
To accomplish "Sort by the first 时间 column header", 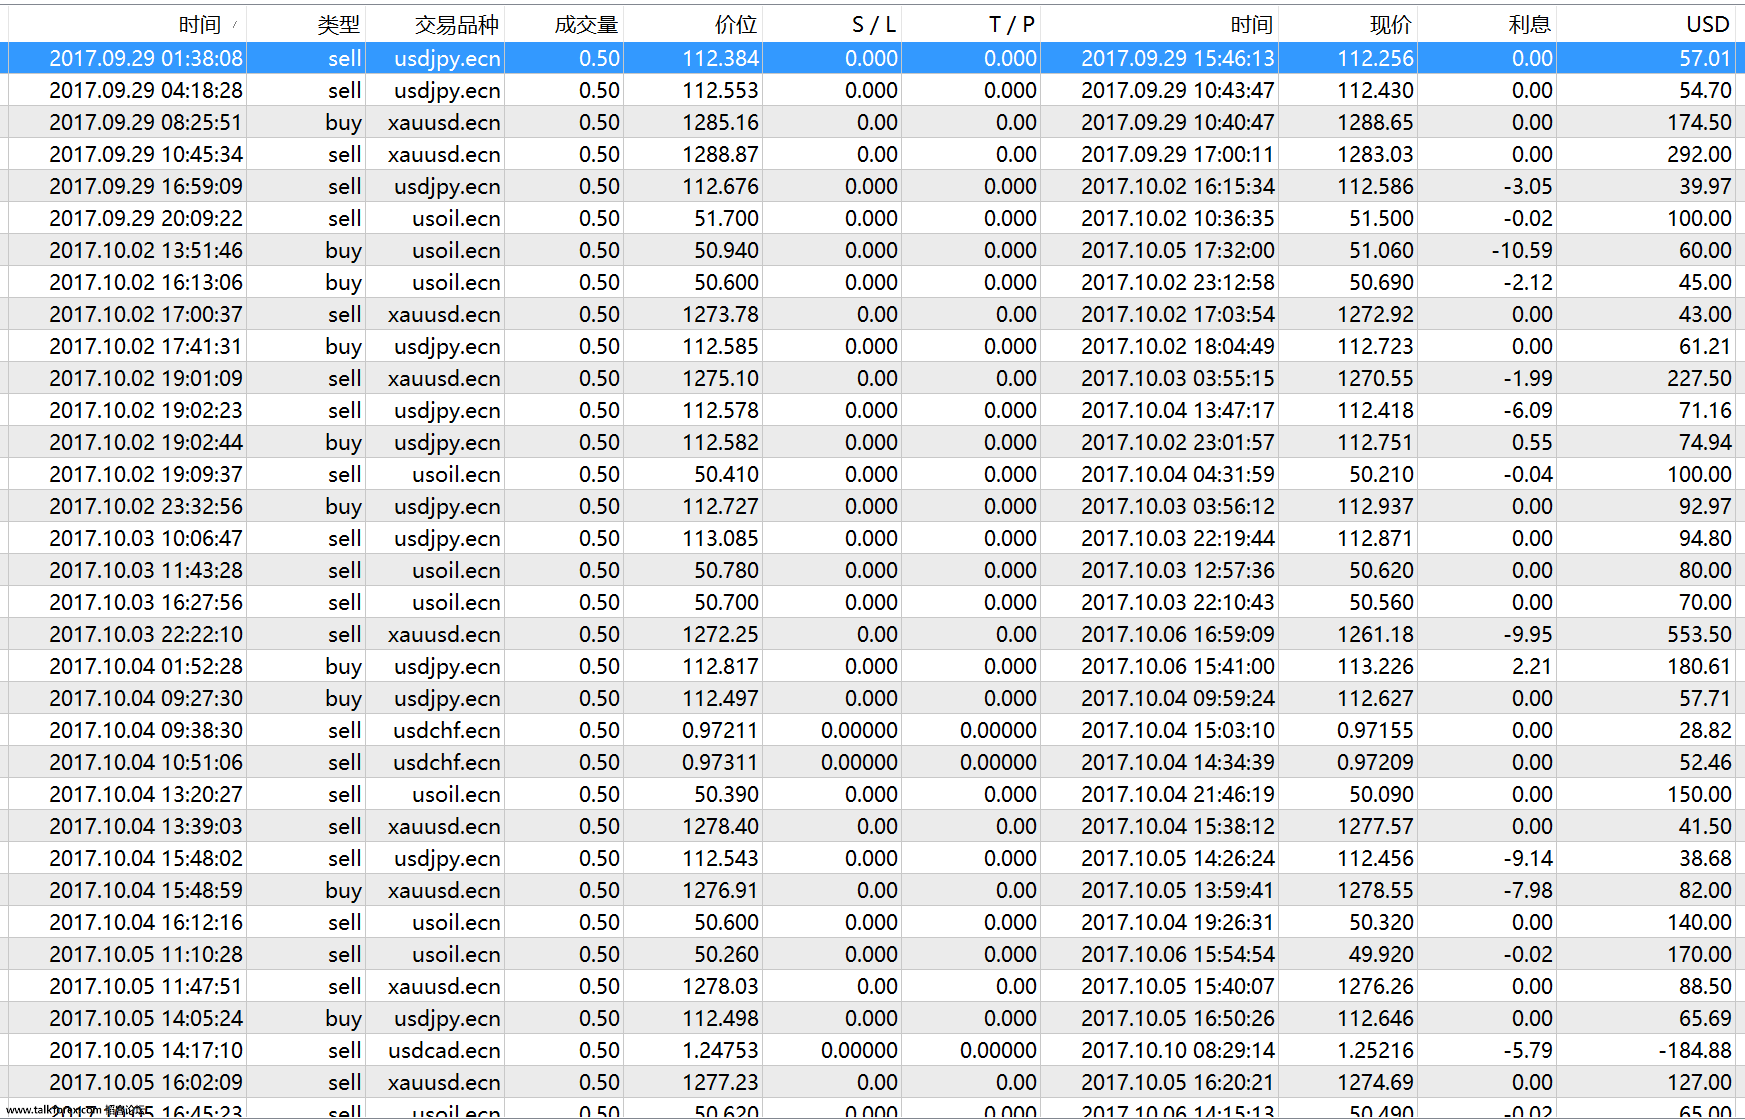I will [x=200, y=25].
